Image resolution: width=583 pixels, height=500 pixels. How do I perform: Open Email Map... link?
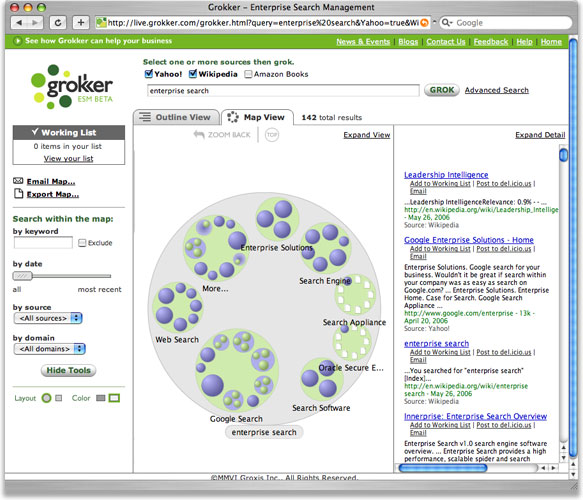pyautogui.click(x=51, y=181)
